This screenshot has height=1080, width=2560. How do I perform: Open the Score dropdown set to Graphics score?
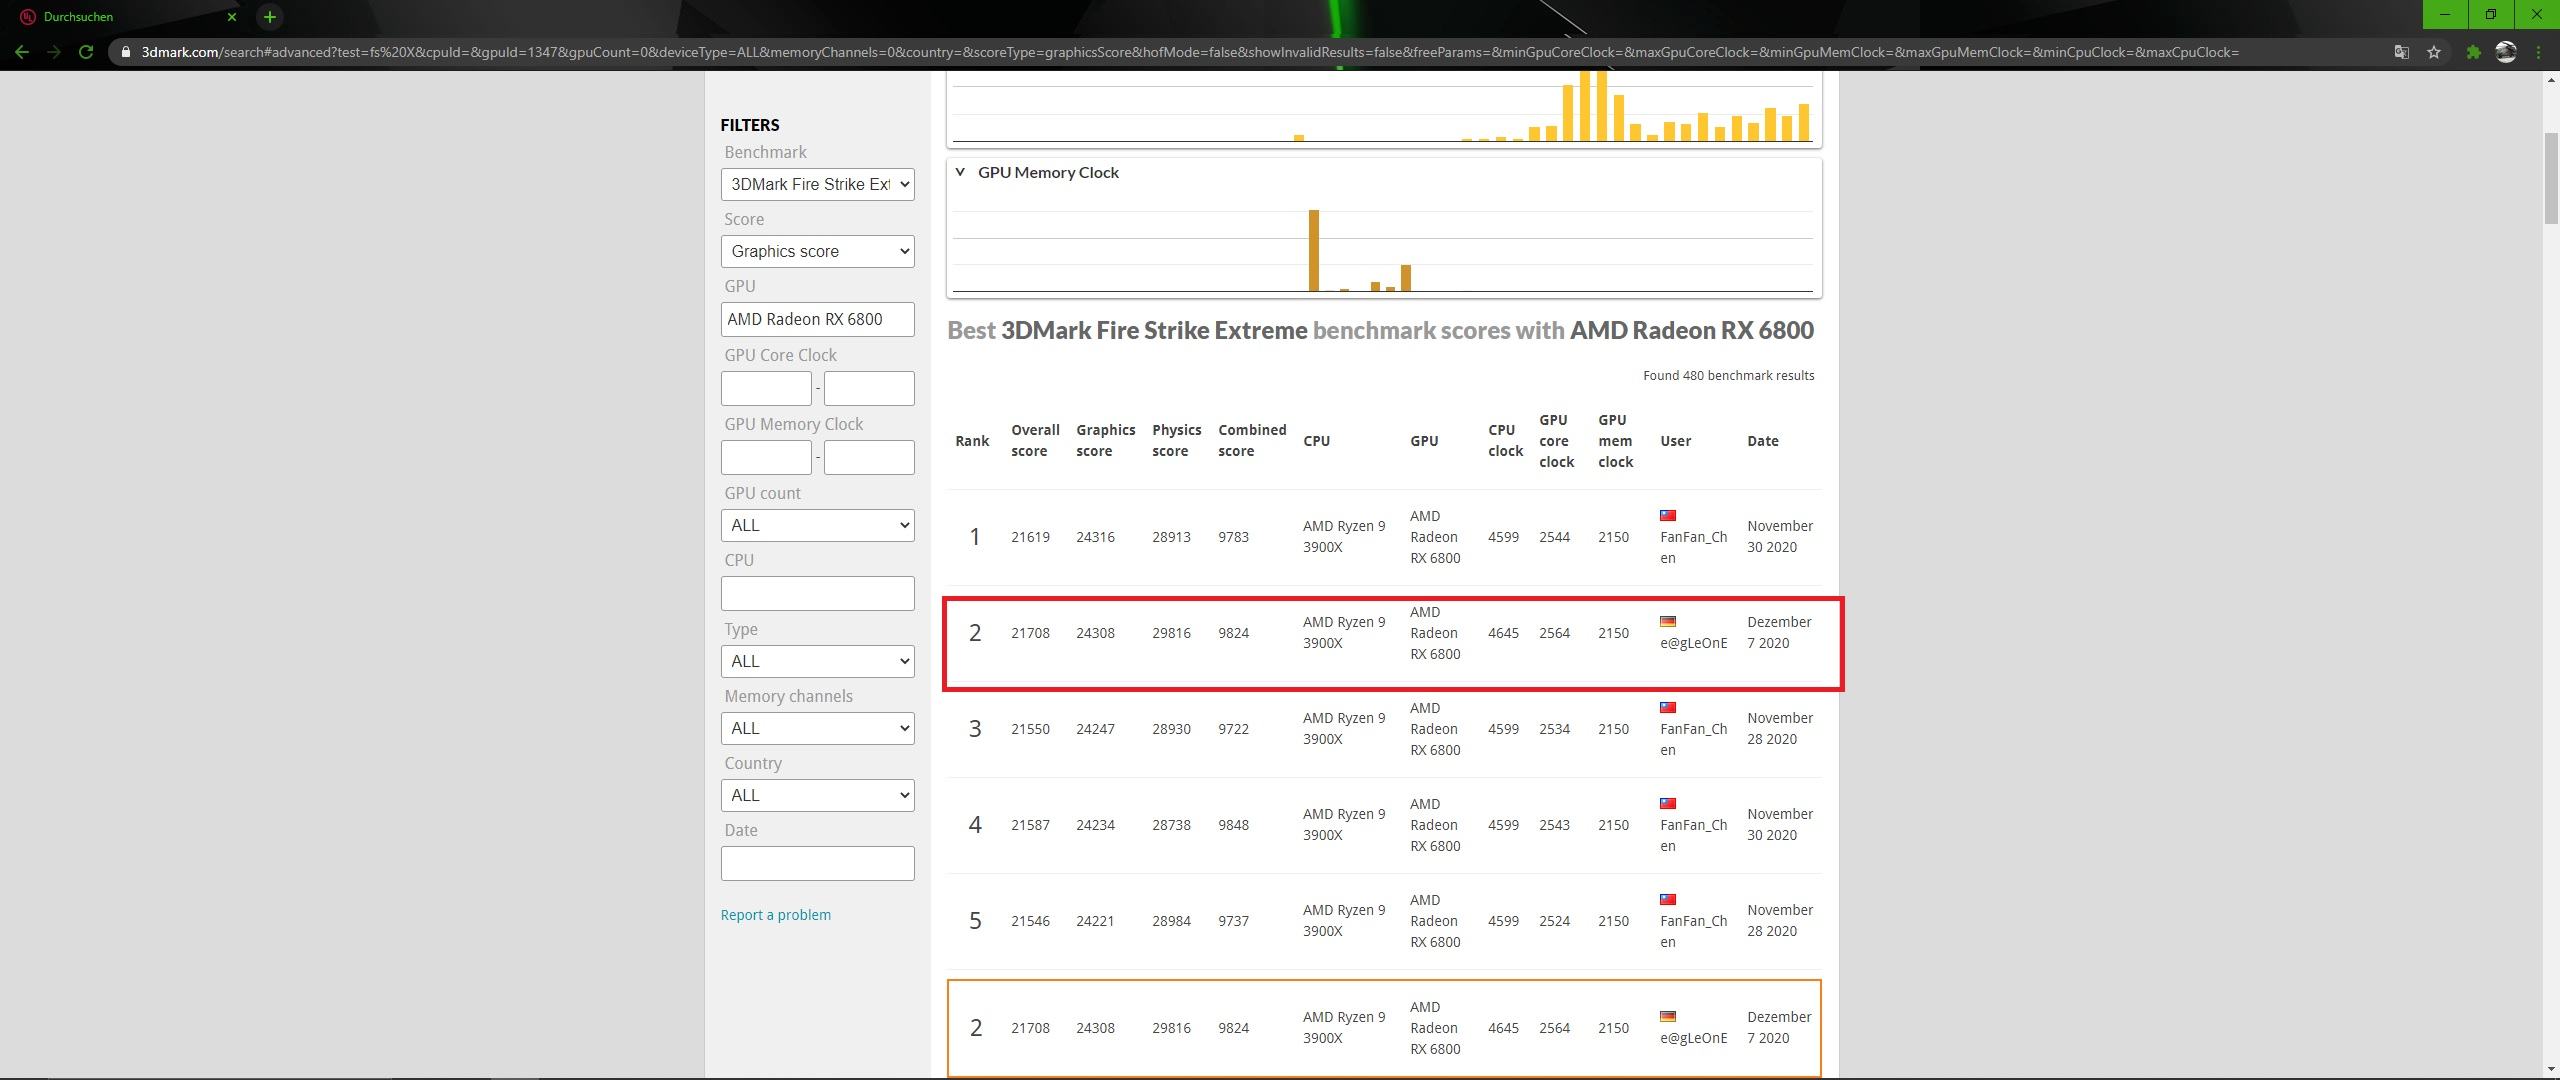(817, 251)
